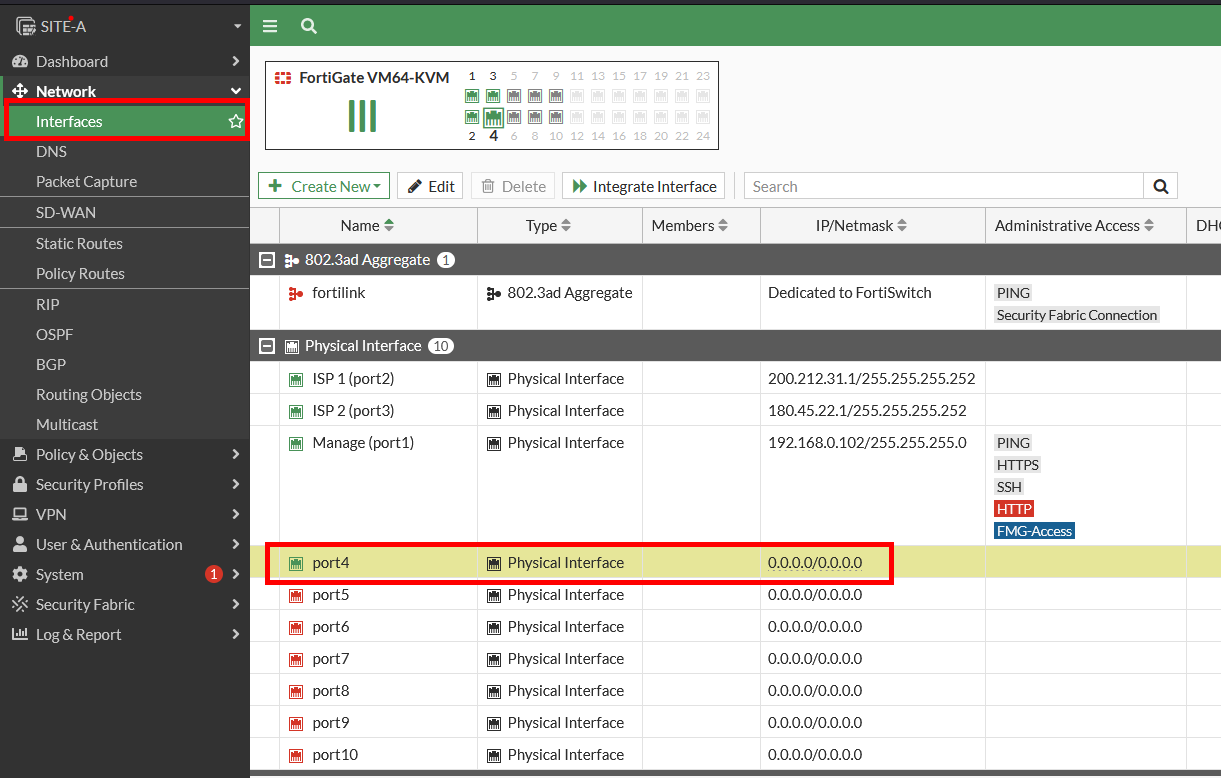The image size is (1221, 778).
Task: Collapse the 802.3ad Aggregate group
Action: tap(266, 260)
